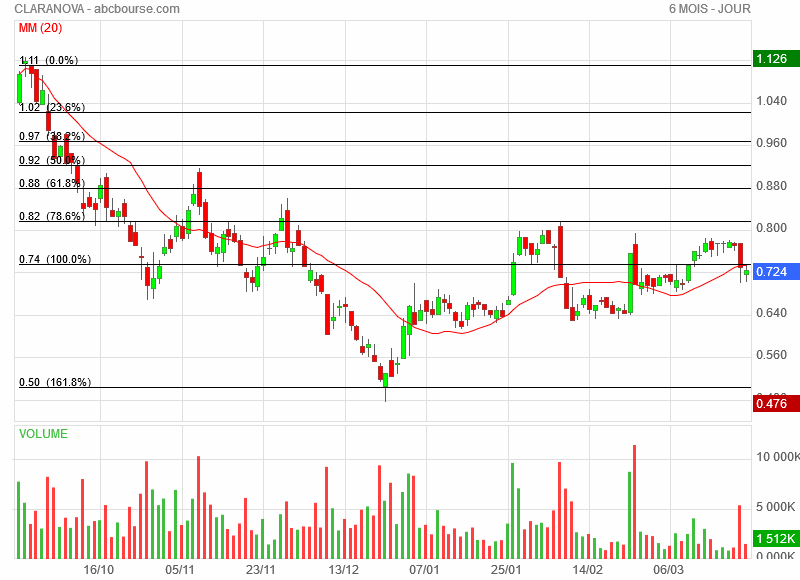This screenshot has width=800, height=580.
Task: Click the 0.74 (100.0%) Fibonacci label
Action: (x=55, y=259)
